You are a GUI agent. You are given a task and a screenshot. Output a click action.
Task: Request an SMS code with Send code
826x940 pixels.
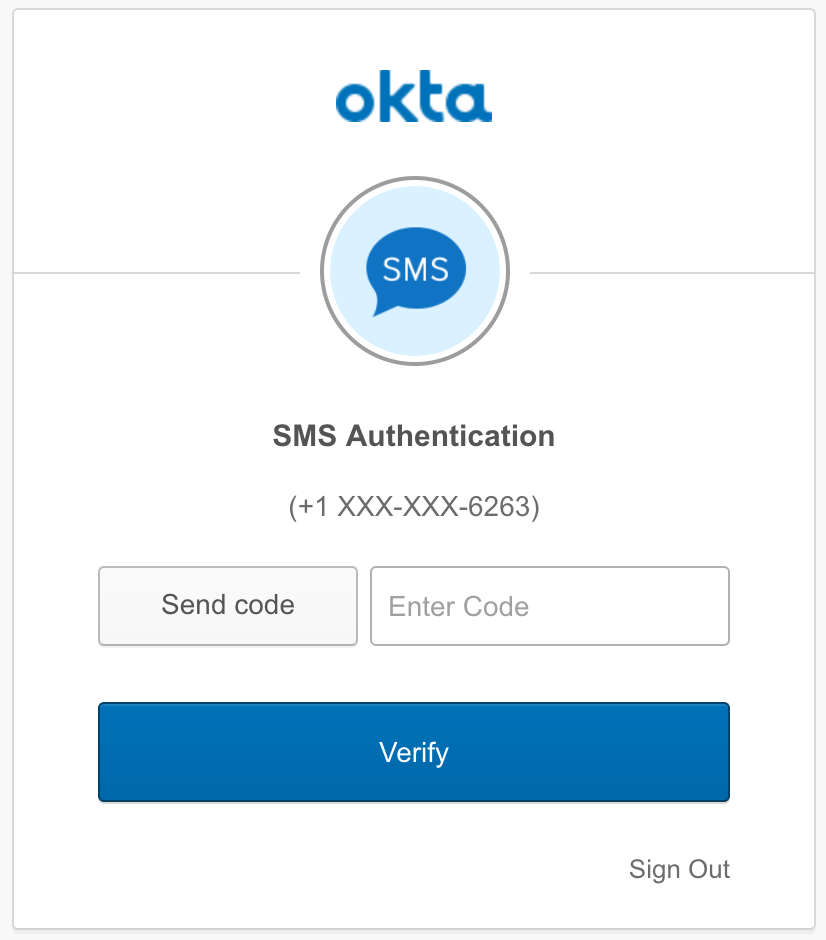pyautogui.click(x=228, y=605)
